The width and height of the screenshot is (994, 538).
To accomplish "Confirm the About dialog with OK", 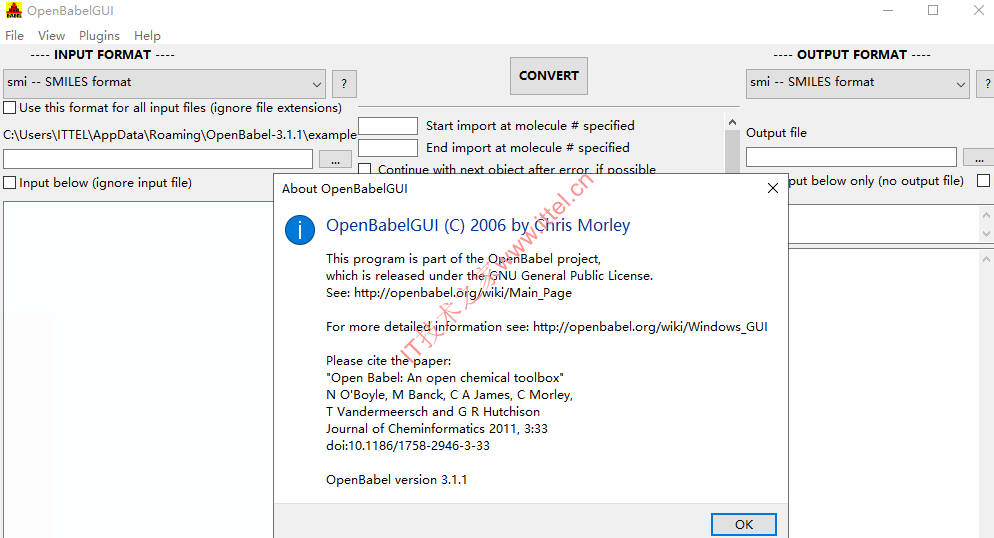I will (x=744, y=524).
